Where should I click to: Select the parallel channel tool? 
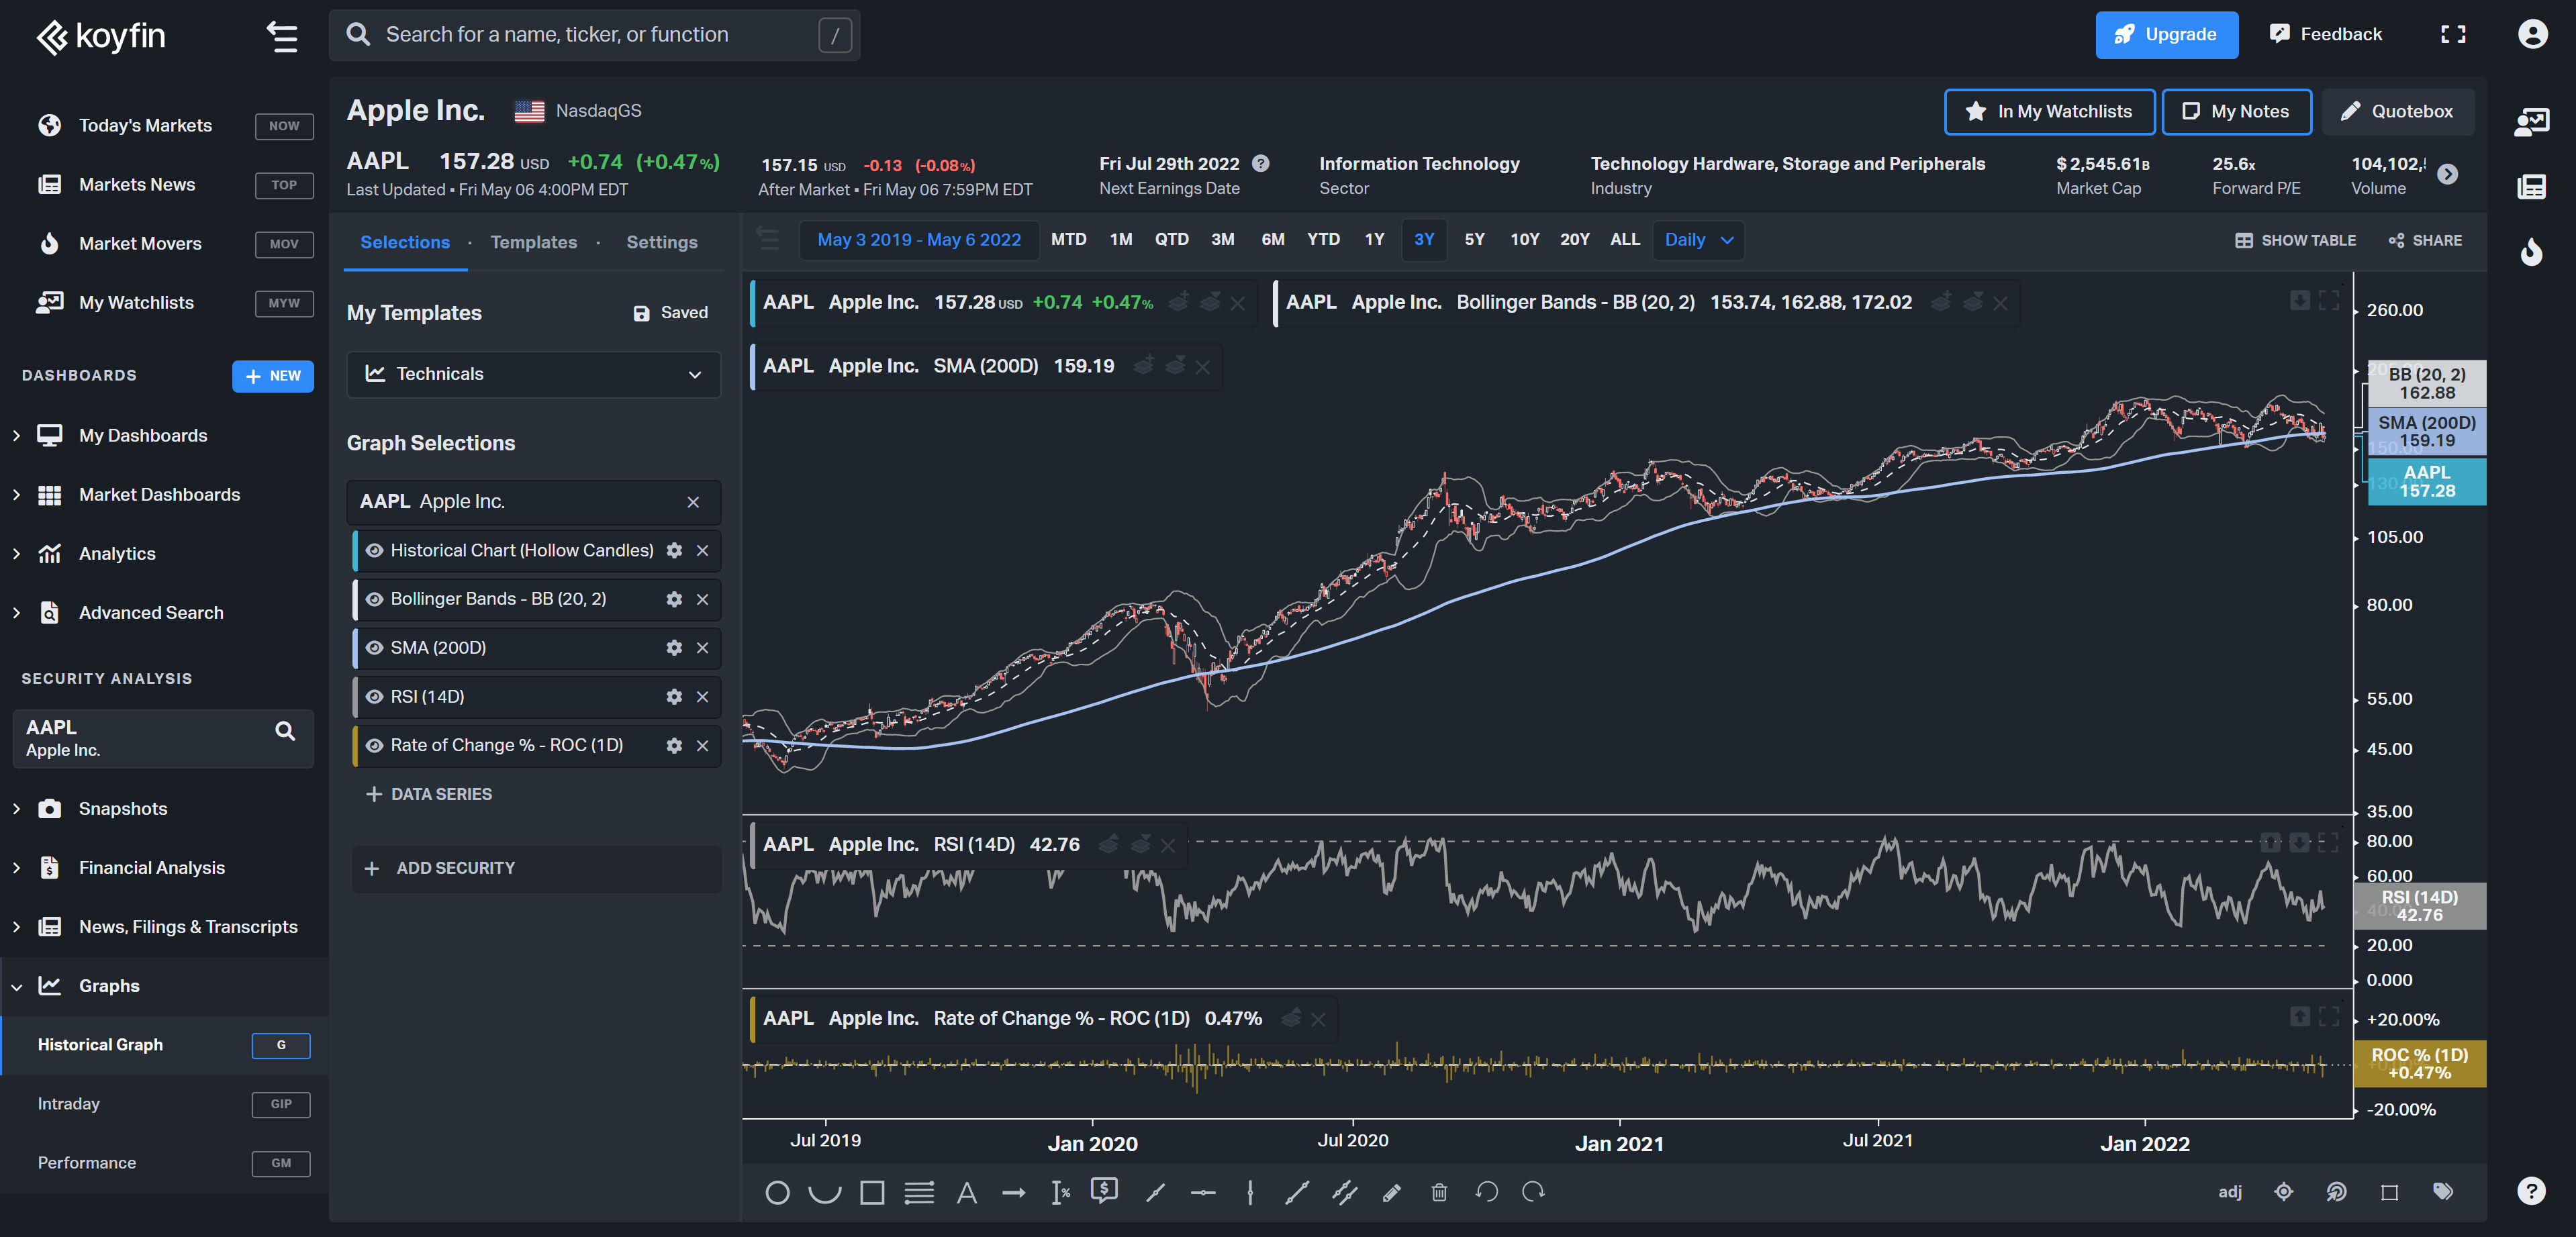point(1345,1192)
